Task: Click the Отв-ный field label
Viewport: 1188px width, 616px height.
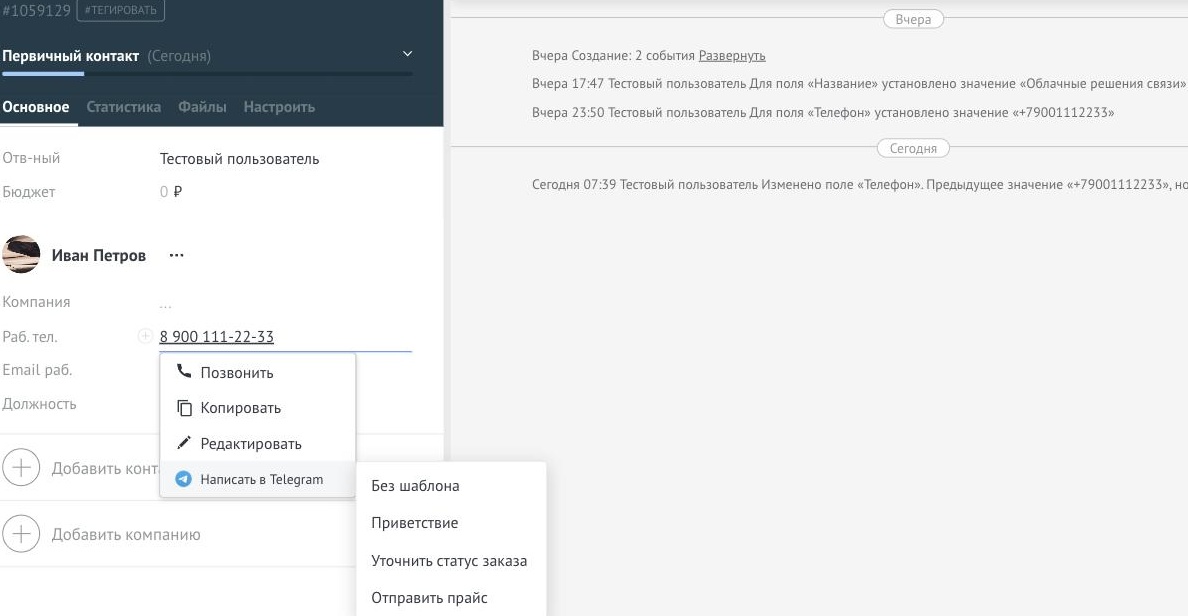Action: pyautogui.click(x=31, y=158)
